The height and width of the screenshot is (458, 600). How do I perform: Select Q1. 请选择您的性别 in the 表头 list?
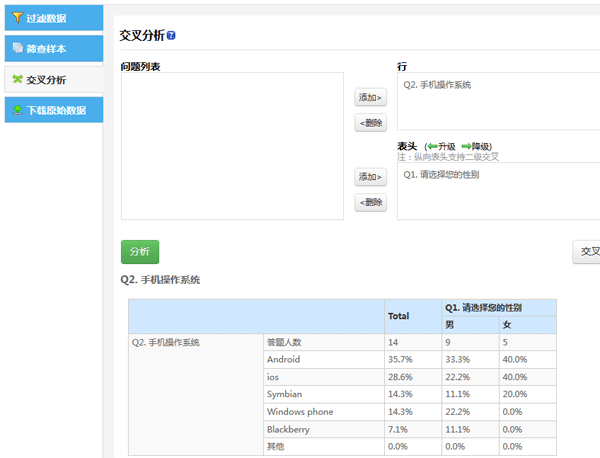click(x=441, y=175)
